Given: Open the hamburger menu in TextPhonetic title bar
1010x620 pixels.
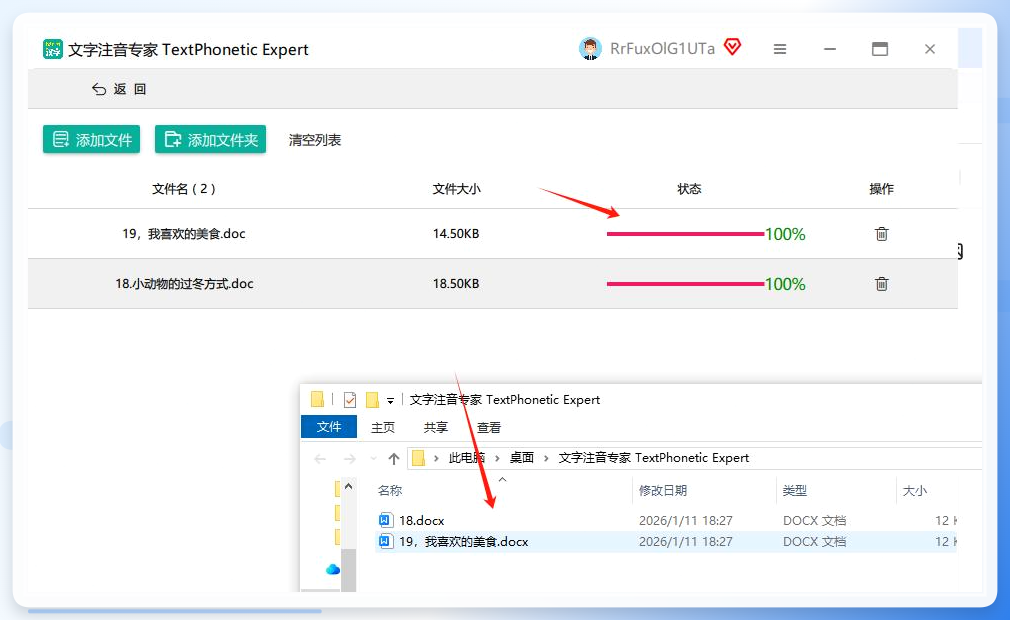Looking at the screenshot, I should pyautogui.click(x=779, y=49).
